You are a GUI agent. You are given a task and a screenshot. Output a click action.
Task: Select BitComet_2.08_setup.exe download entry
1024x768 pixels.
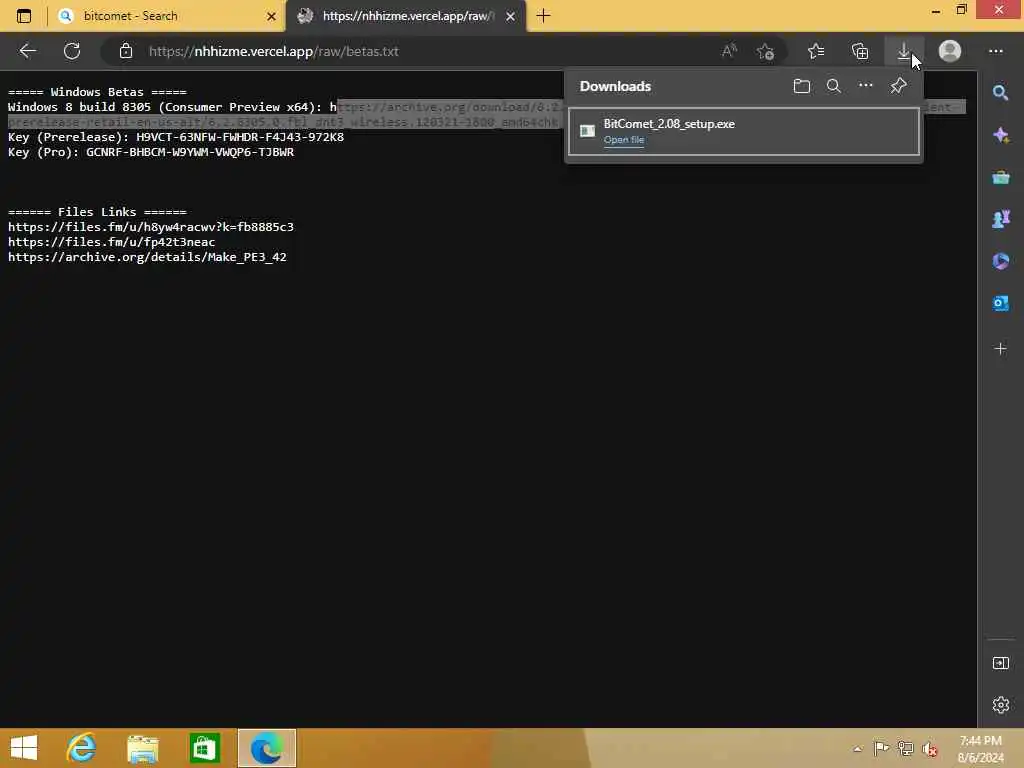[x=744, y=132]
